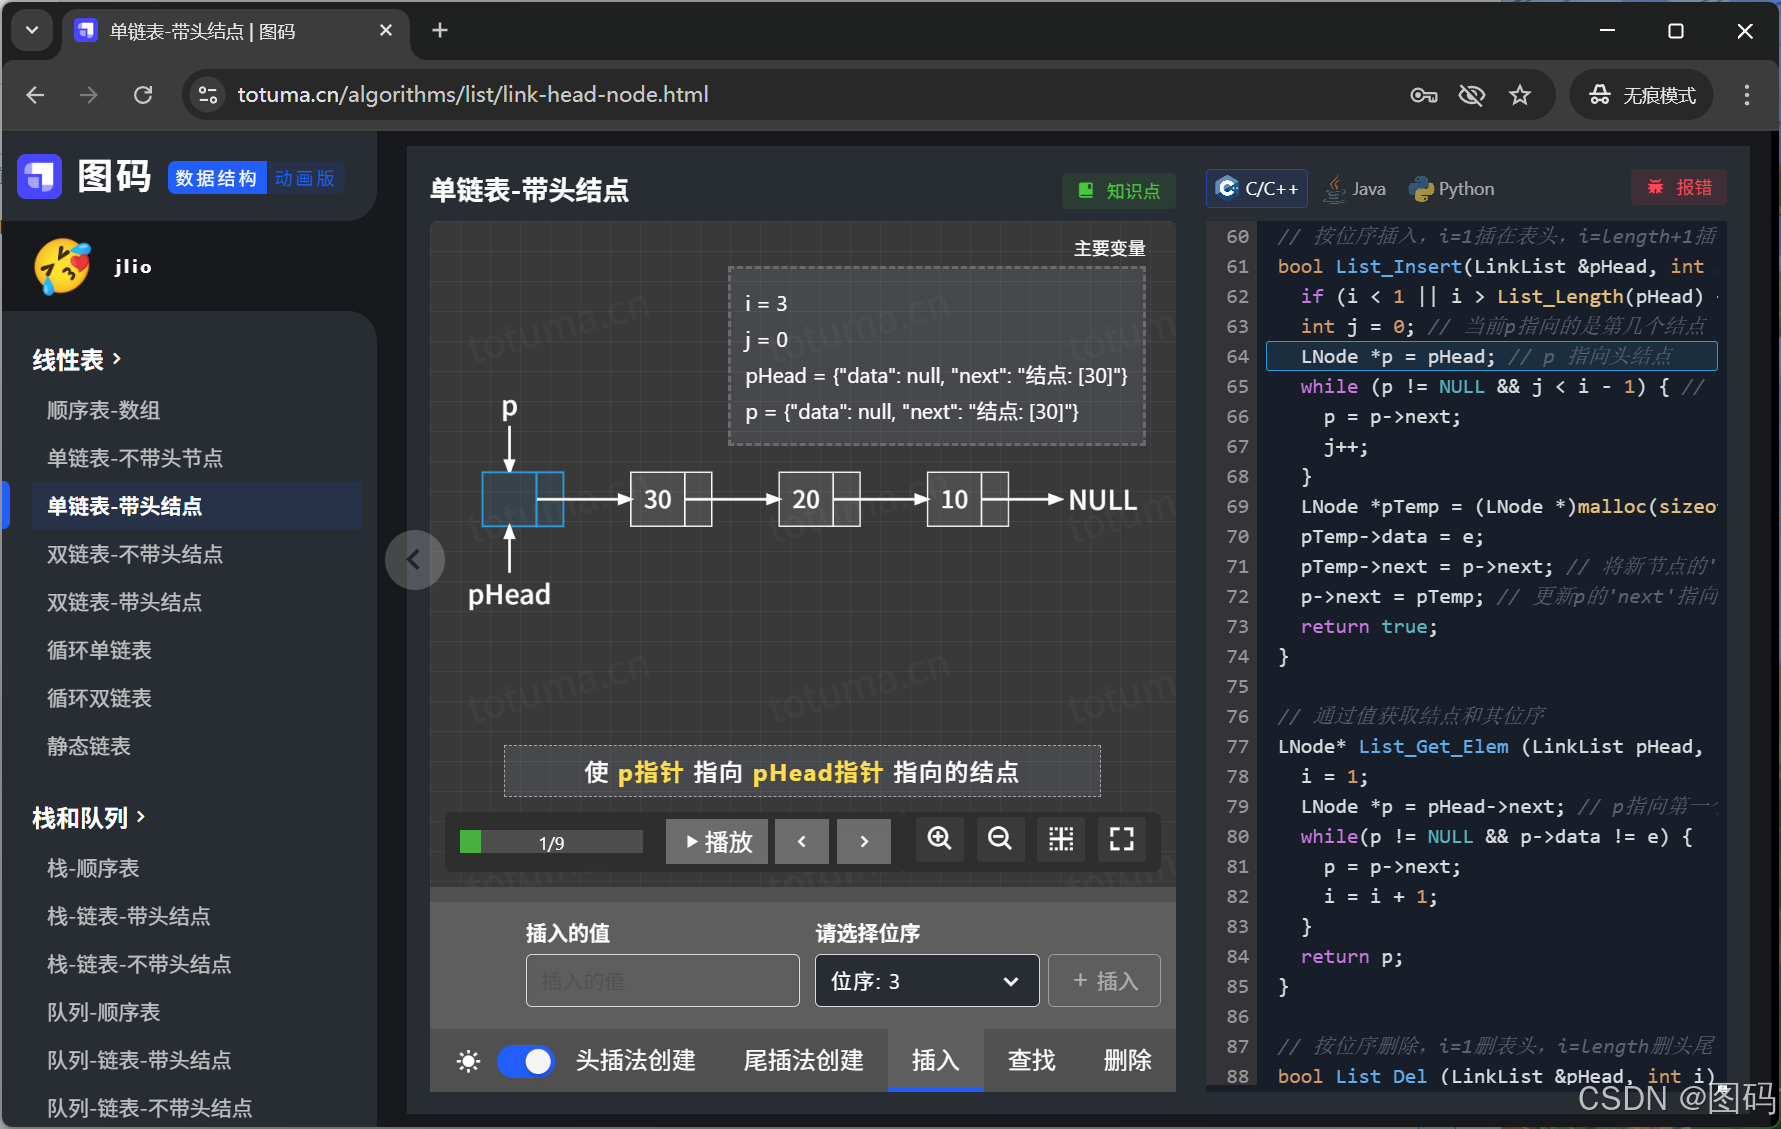The width and height of the screenshot is (1781, 1129).
Task: Zoom in the animation canvas
Action: (x=940, y=839)
